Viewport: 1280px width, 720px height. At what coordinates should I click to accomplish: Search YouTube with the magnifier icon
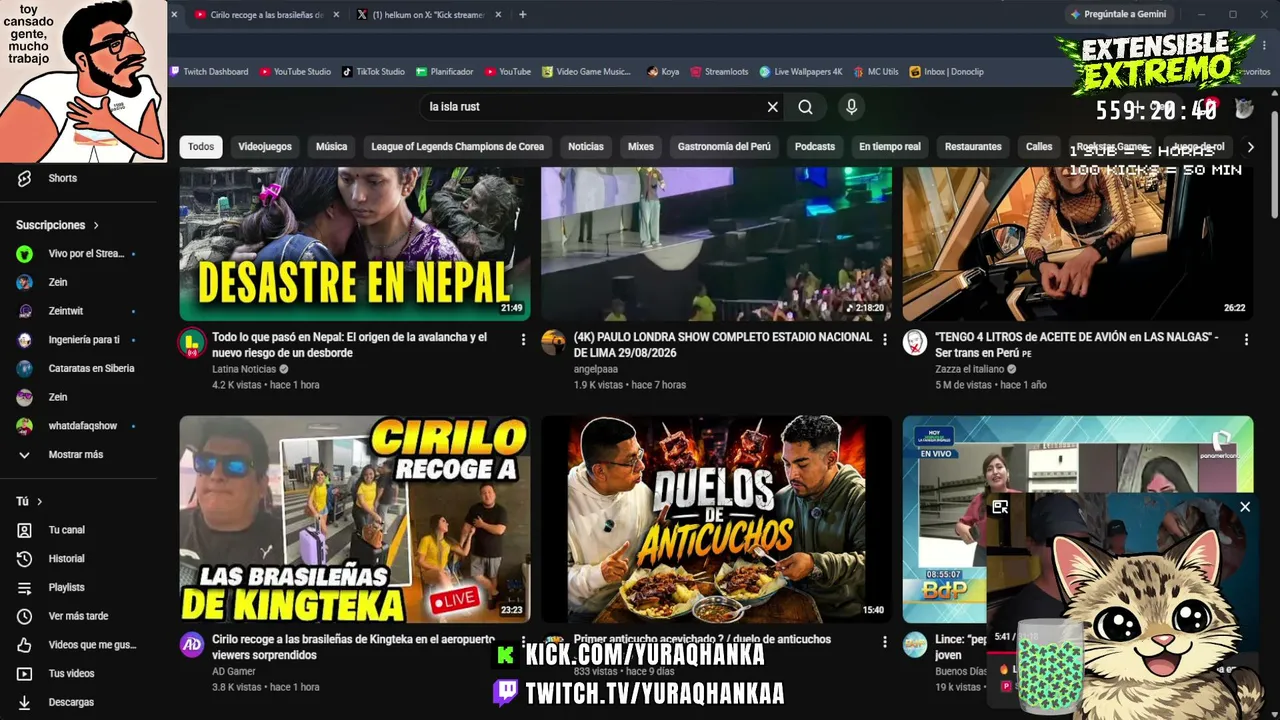click(805, 107)
